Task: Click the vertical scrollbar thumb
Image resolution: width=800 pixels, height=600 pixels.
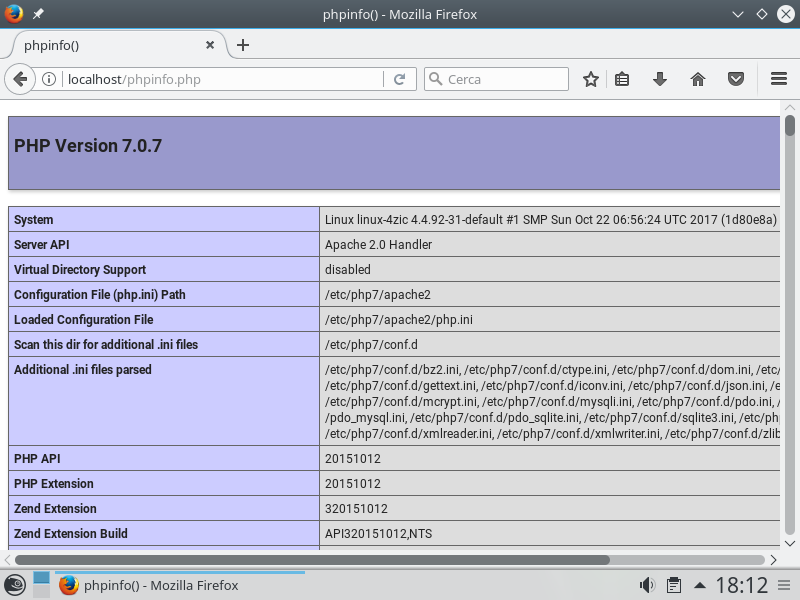Action: [790, 126]
